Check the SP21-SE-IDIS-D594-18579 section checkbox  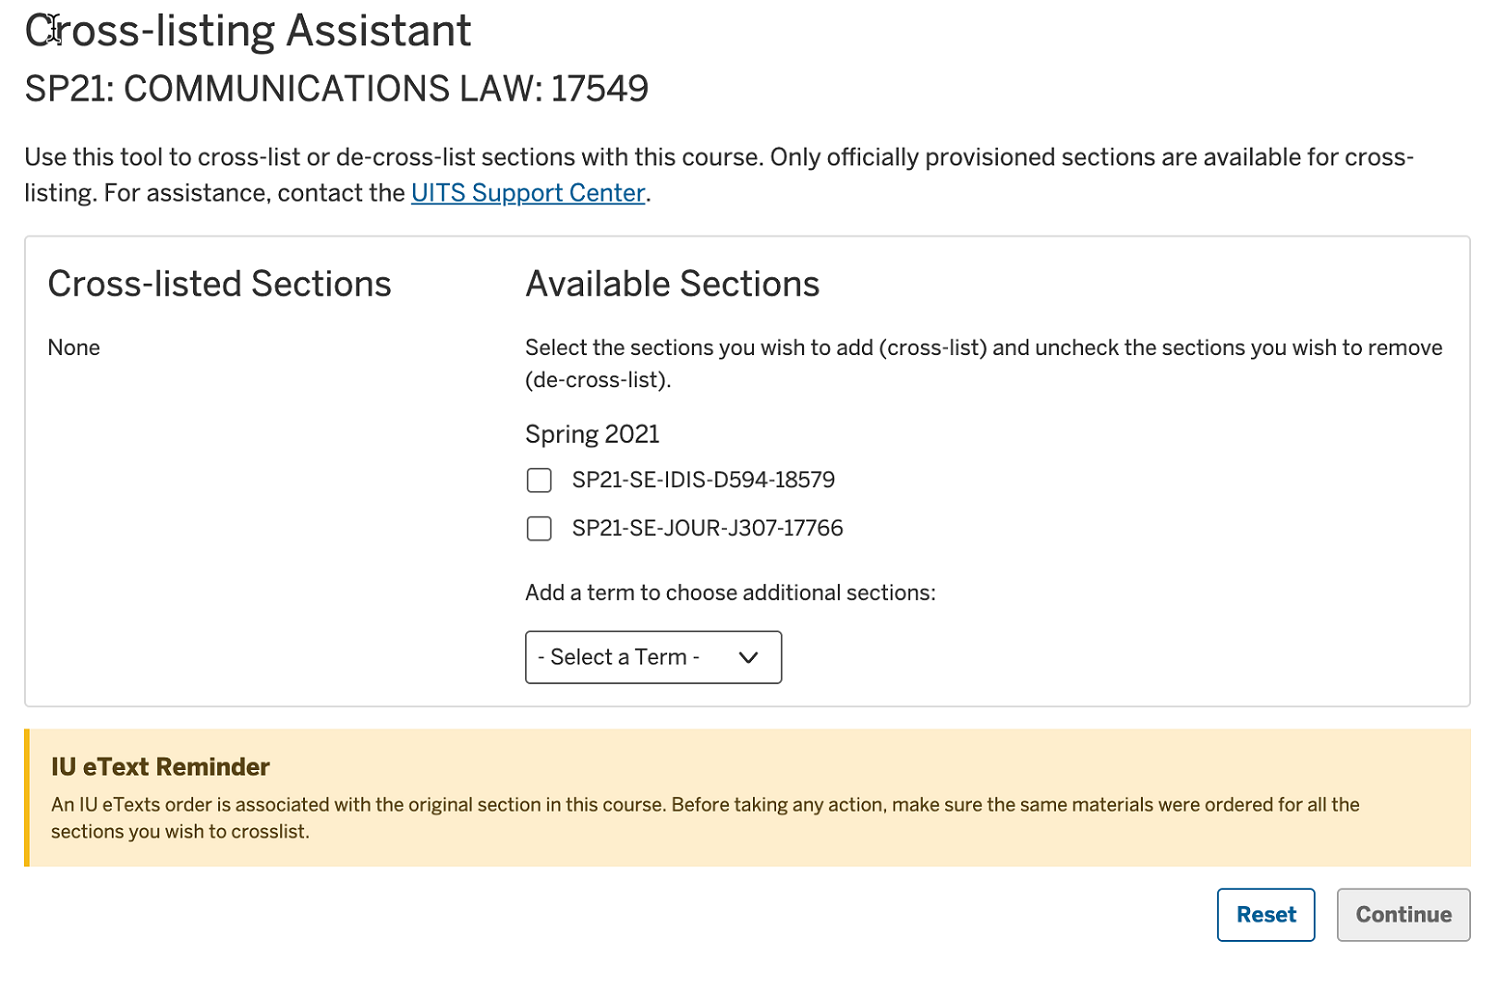(x=539, y=481)
